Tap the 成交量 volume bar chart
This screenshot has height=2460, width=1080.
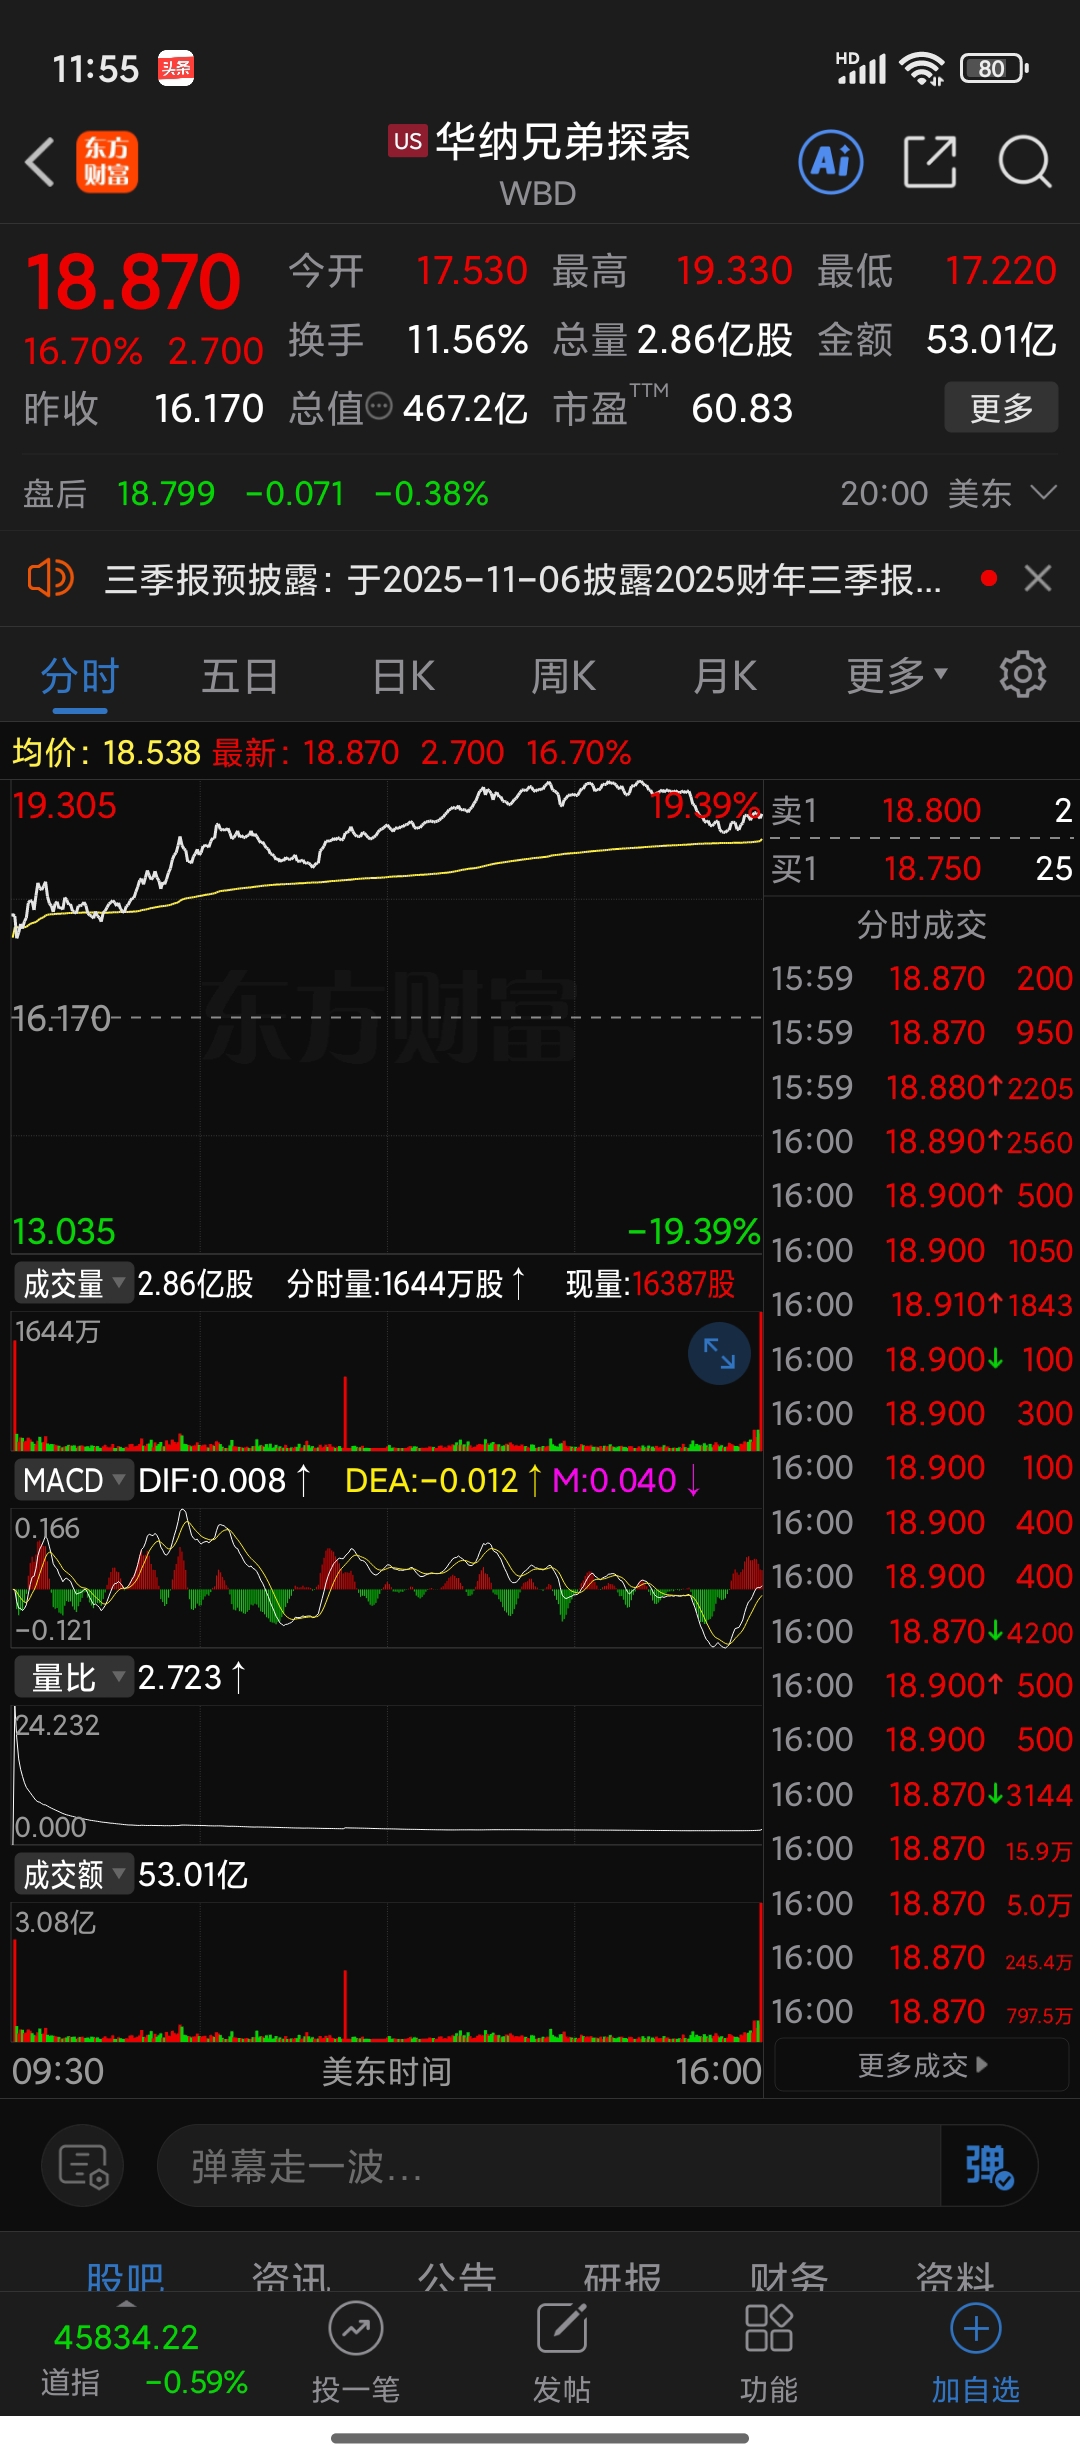tap(386, 1382)
